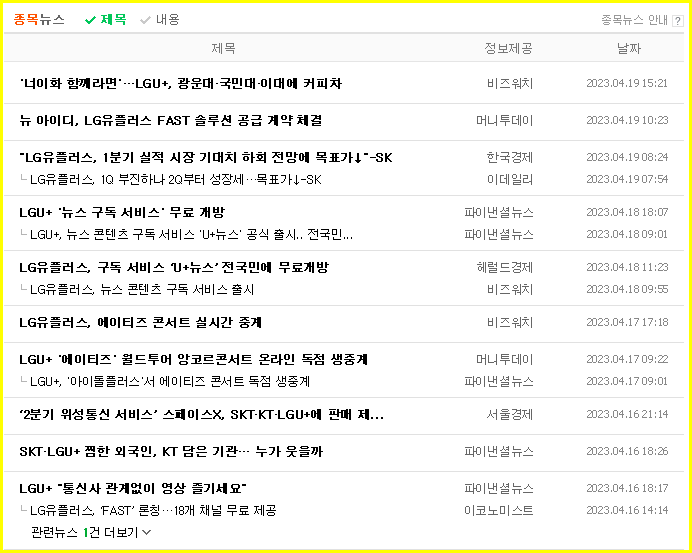The height and width of the screenshot is (553, 692).
Task: Click date 2023.04.16 14:14
Action: click(x=627, y=511)
